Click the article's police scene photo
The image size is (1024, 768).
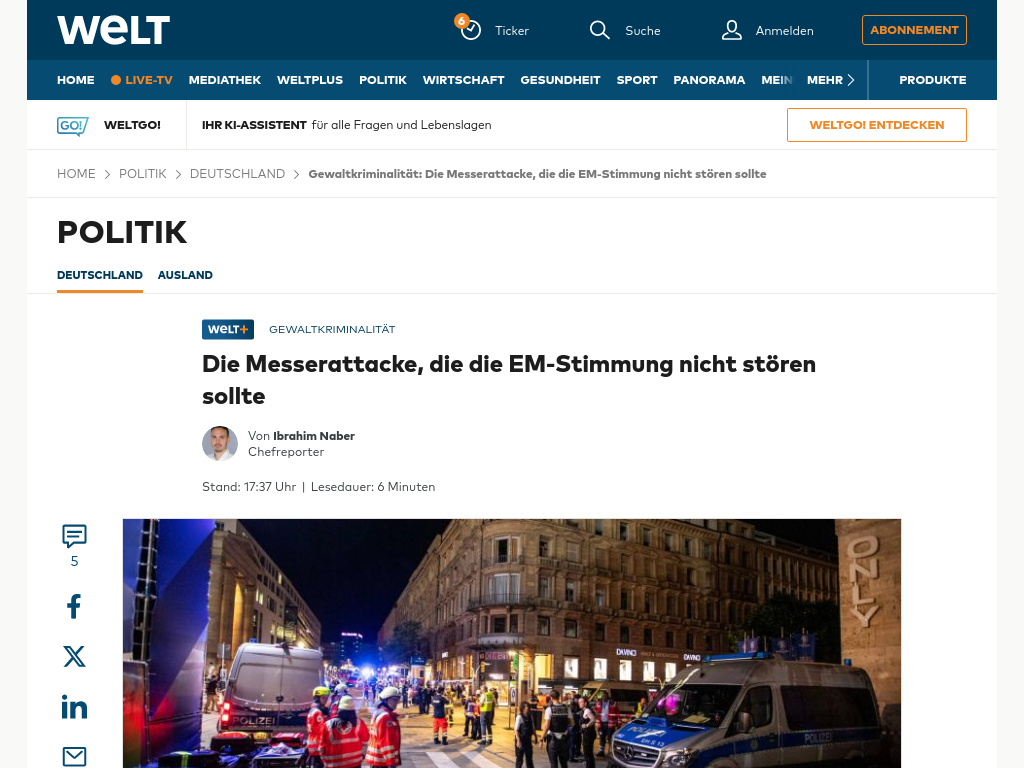click(x=512, y=643)
